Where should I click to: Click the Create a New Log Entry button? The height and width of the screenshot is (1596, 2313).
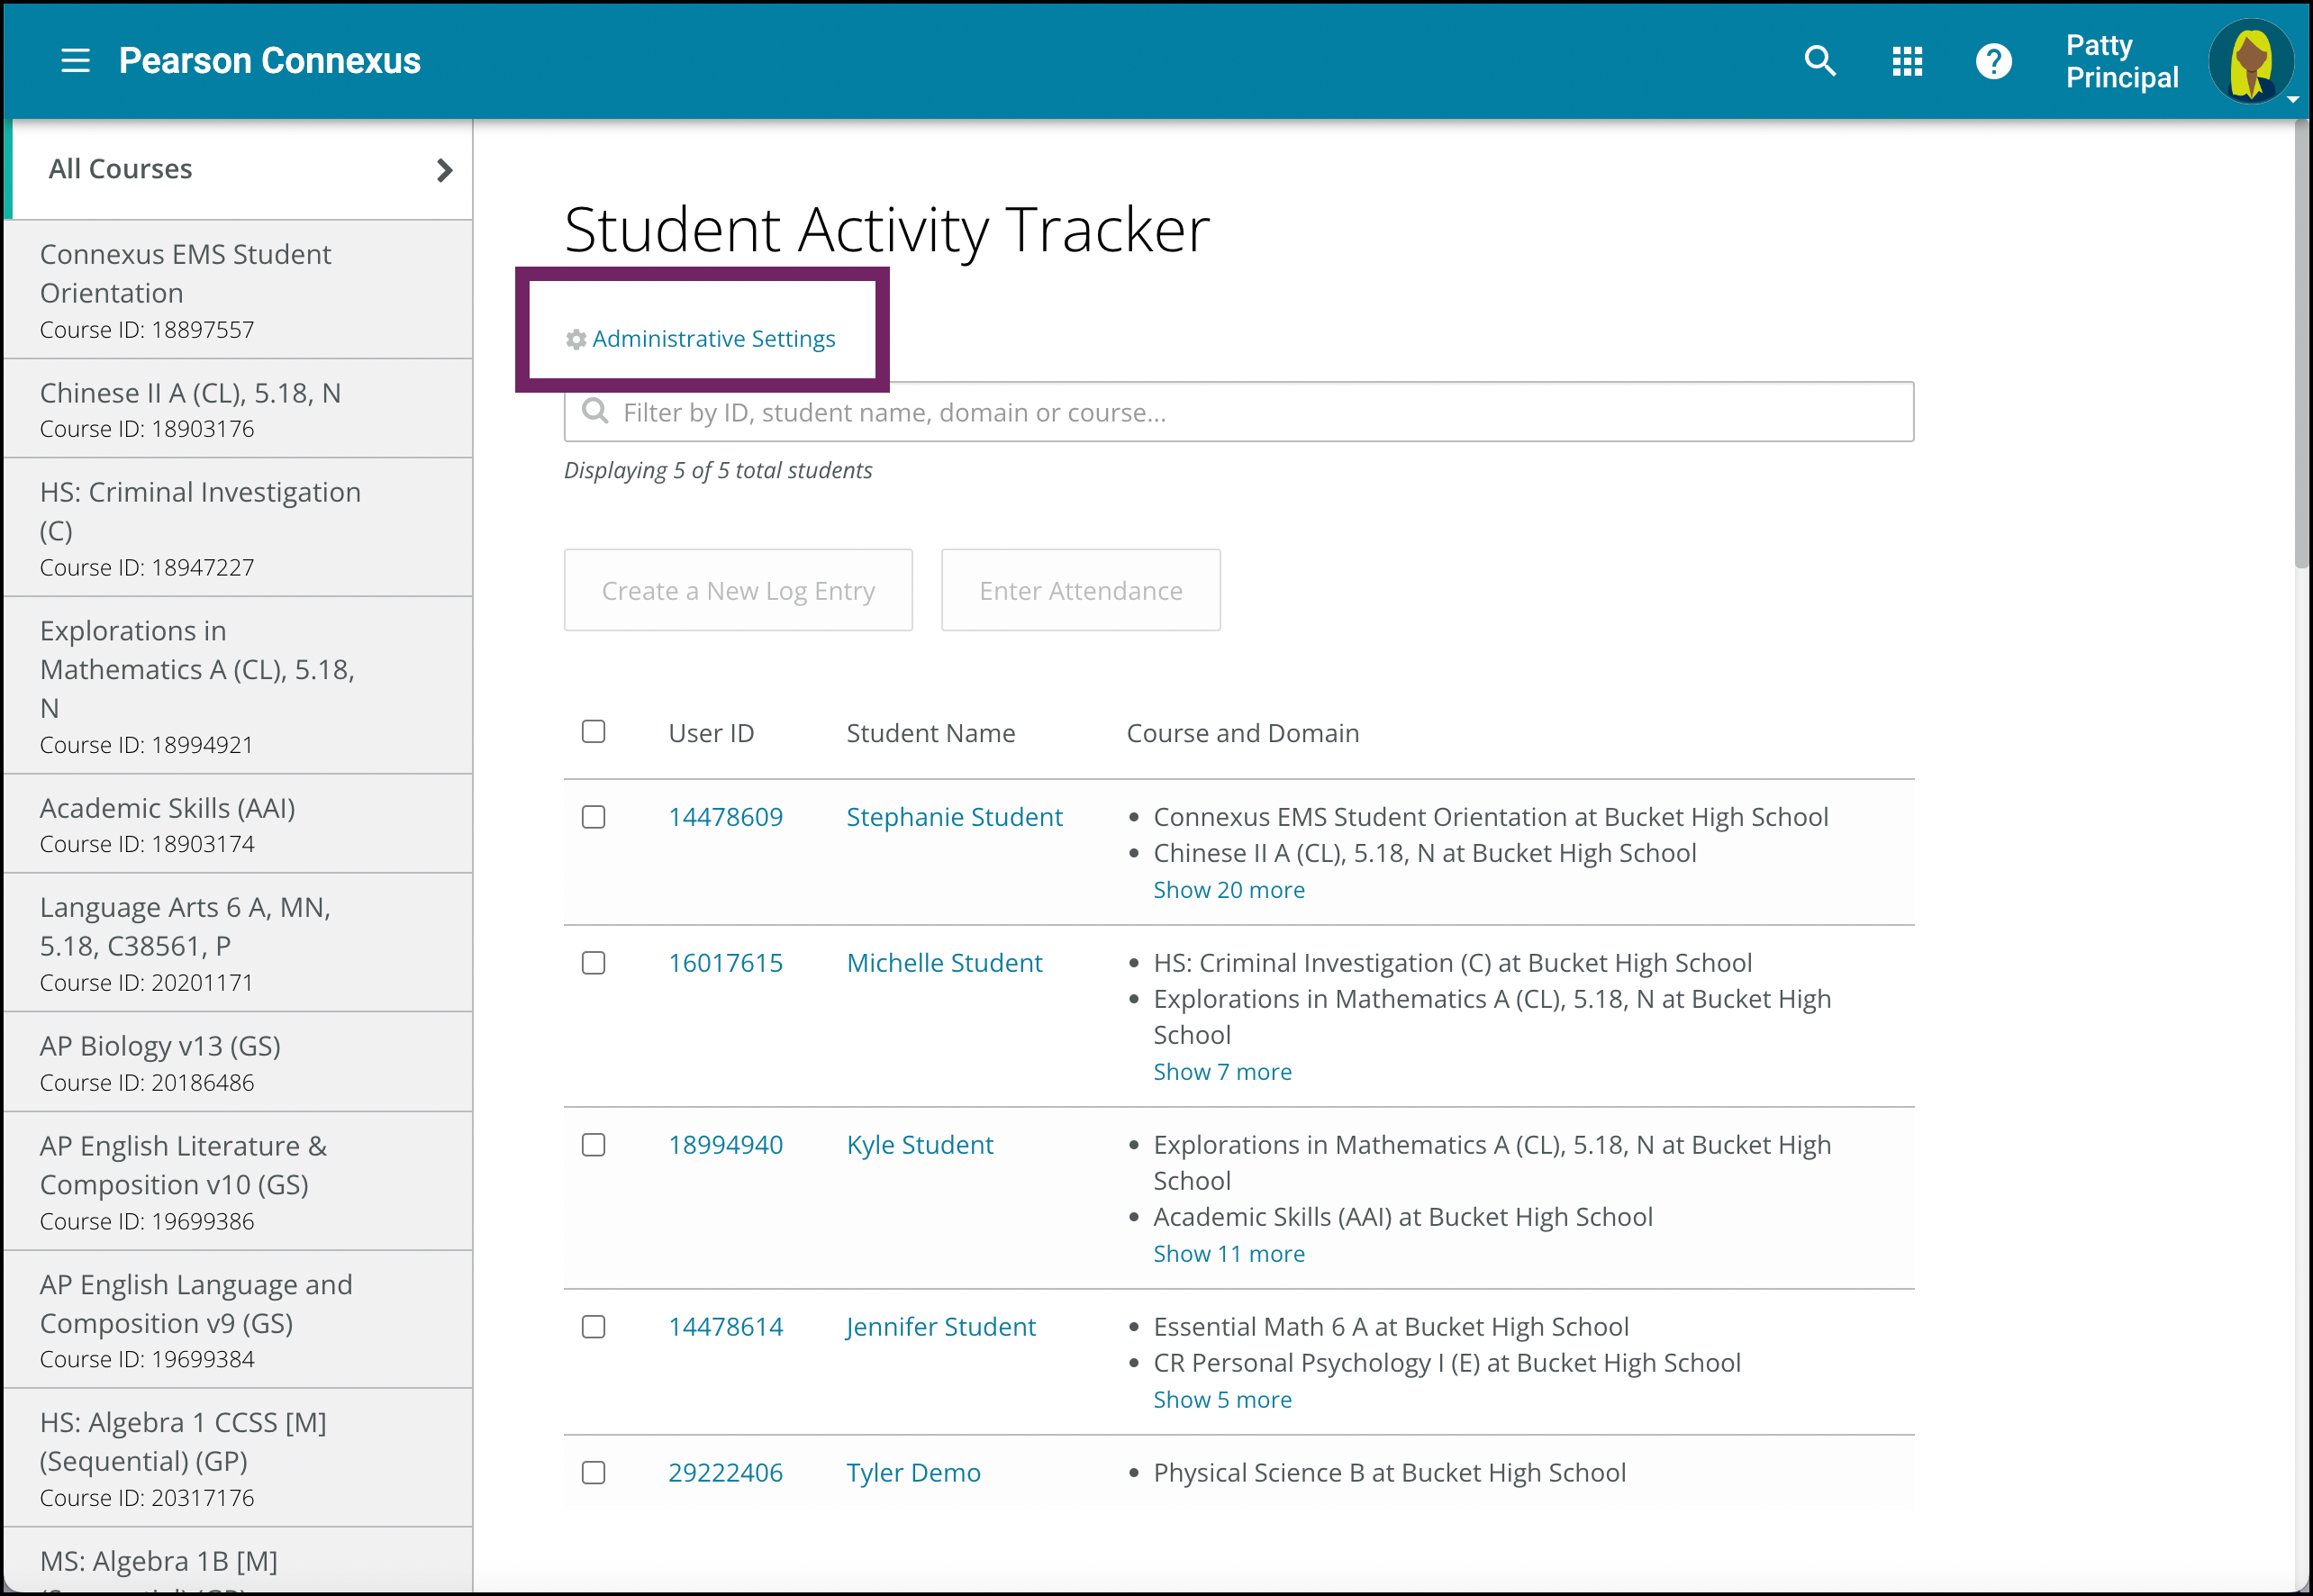[x=738, y=590]
